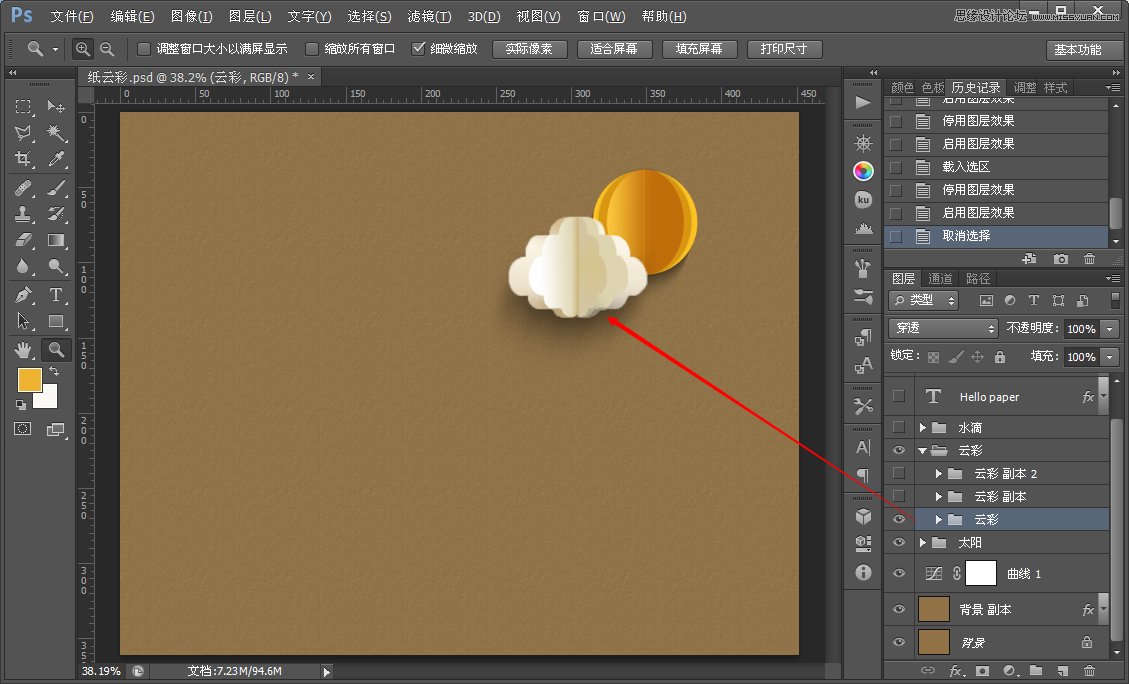The height and width of the screenshot is (684, 1129).
Task: Show the Hello paper text layer
Action: coord(899,397)
